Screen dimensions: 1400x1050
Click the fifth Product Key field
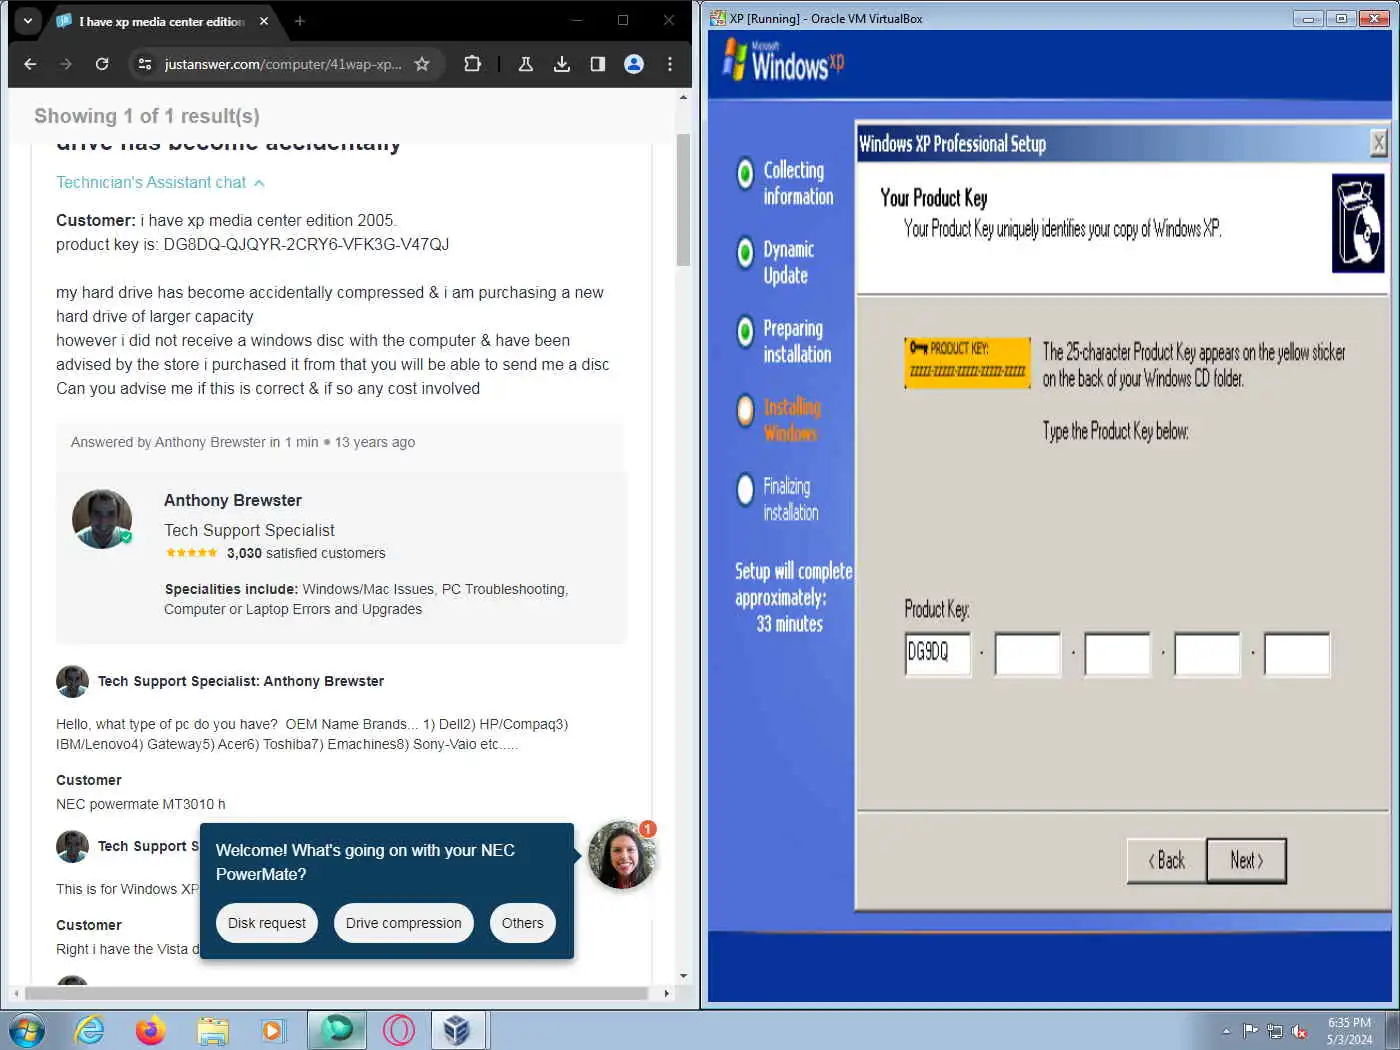point(1297,654)
